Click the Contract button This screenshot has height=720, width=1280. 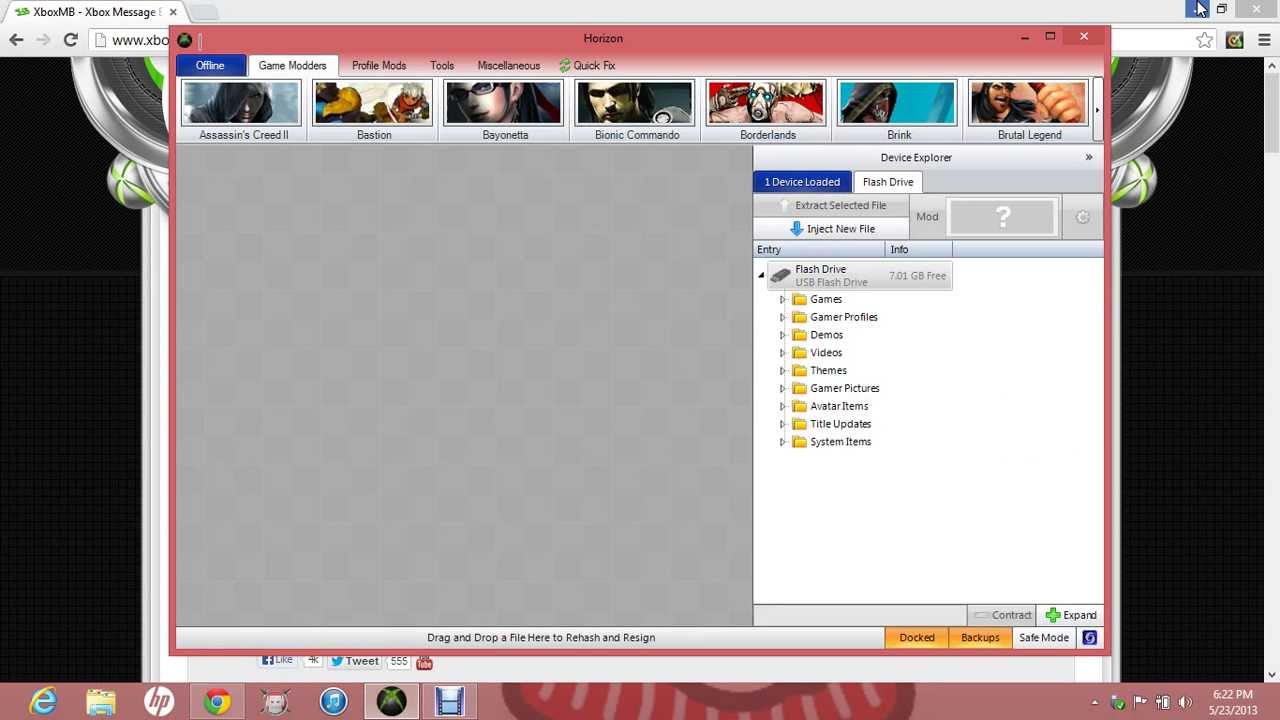(x=1002, y=615)
